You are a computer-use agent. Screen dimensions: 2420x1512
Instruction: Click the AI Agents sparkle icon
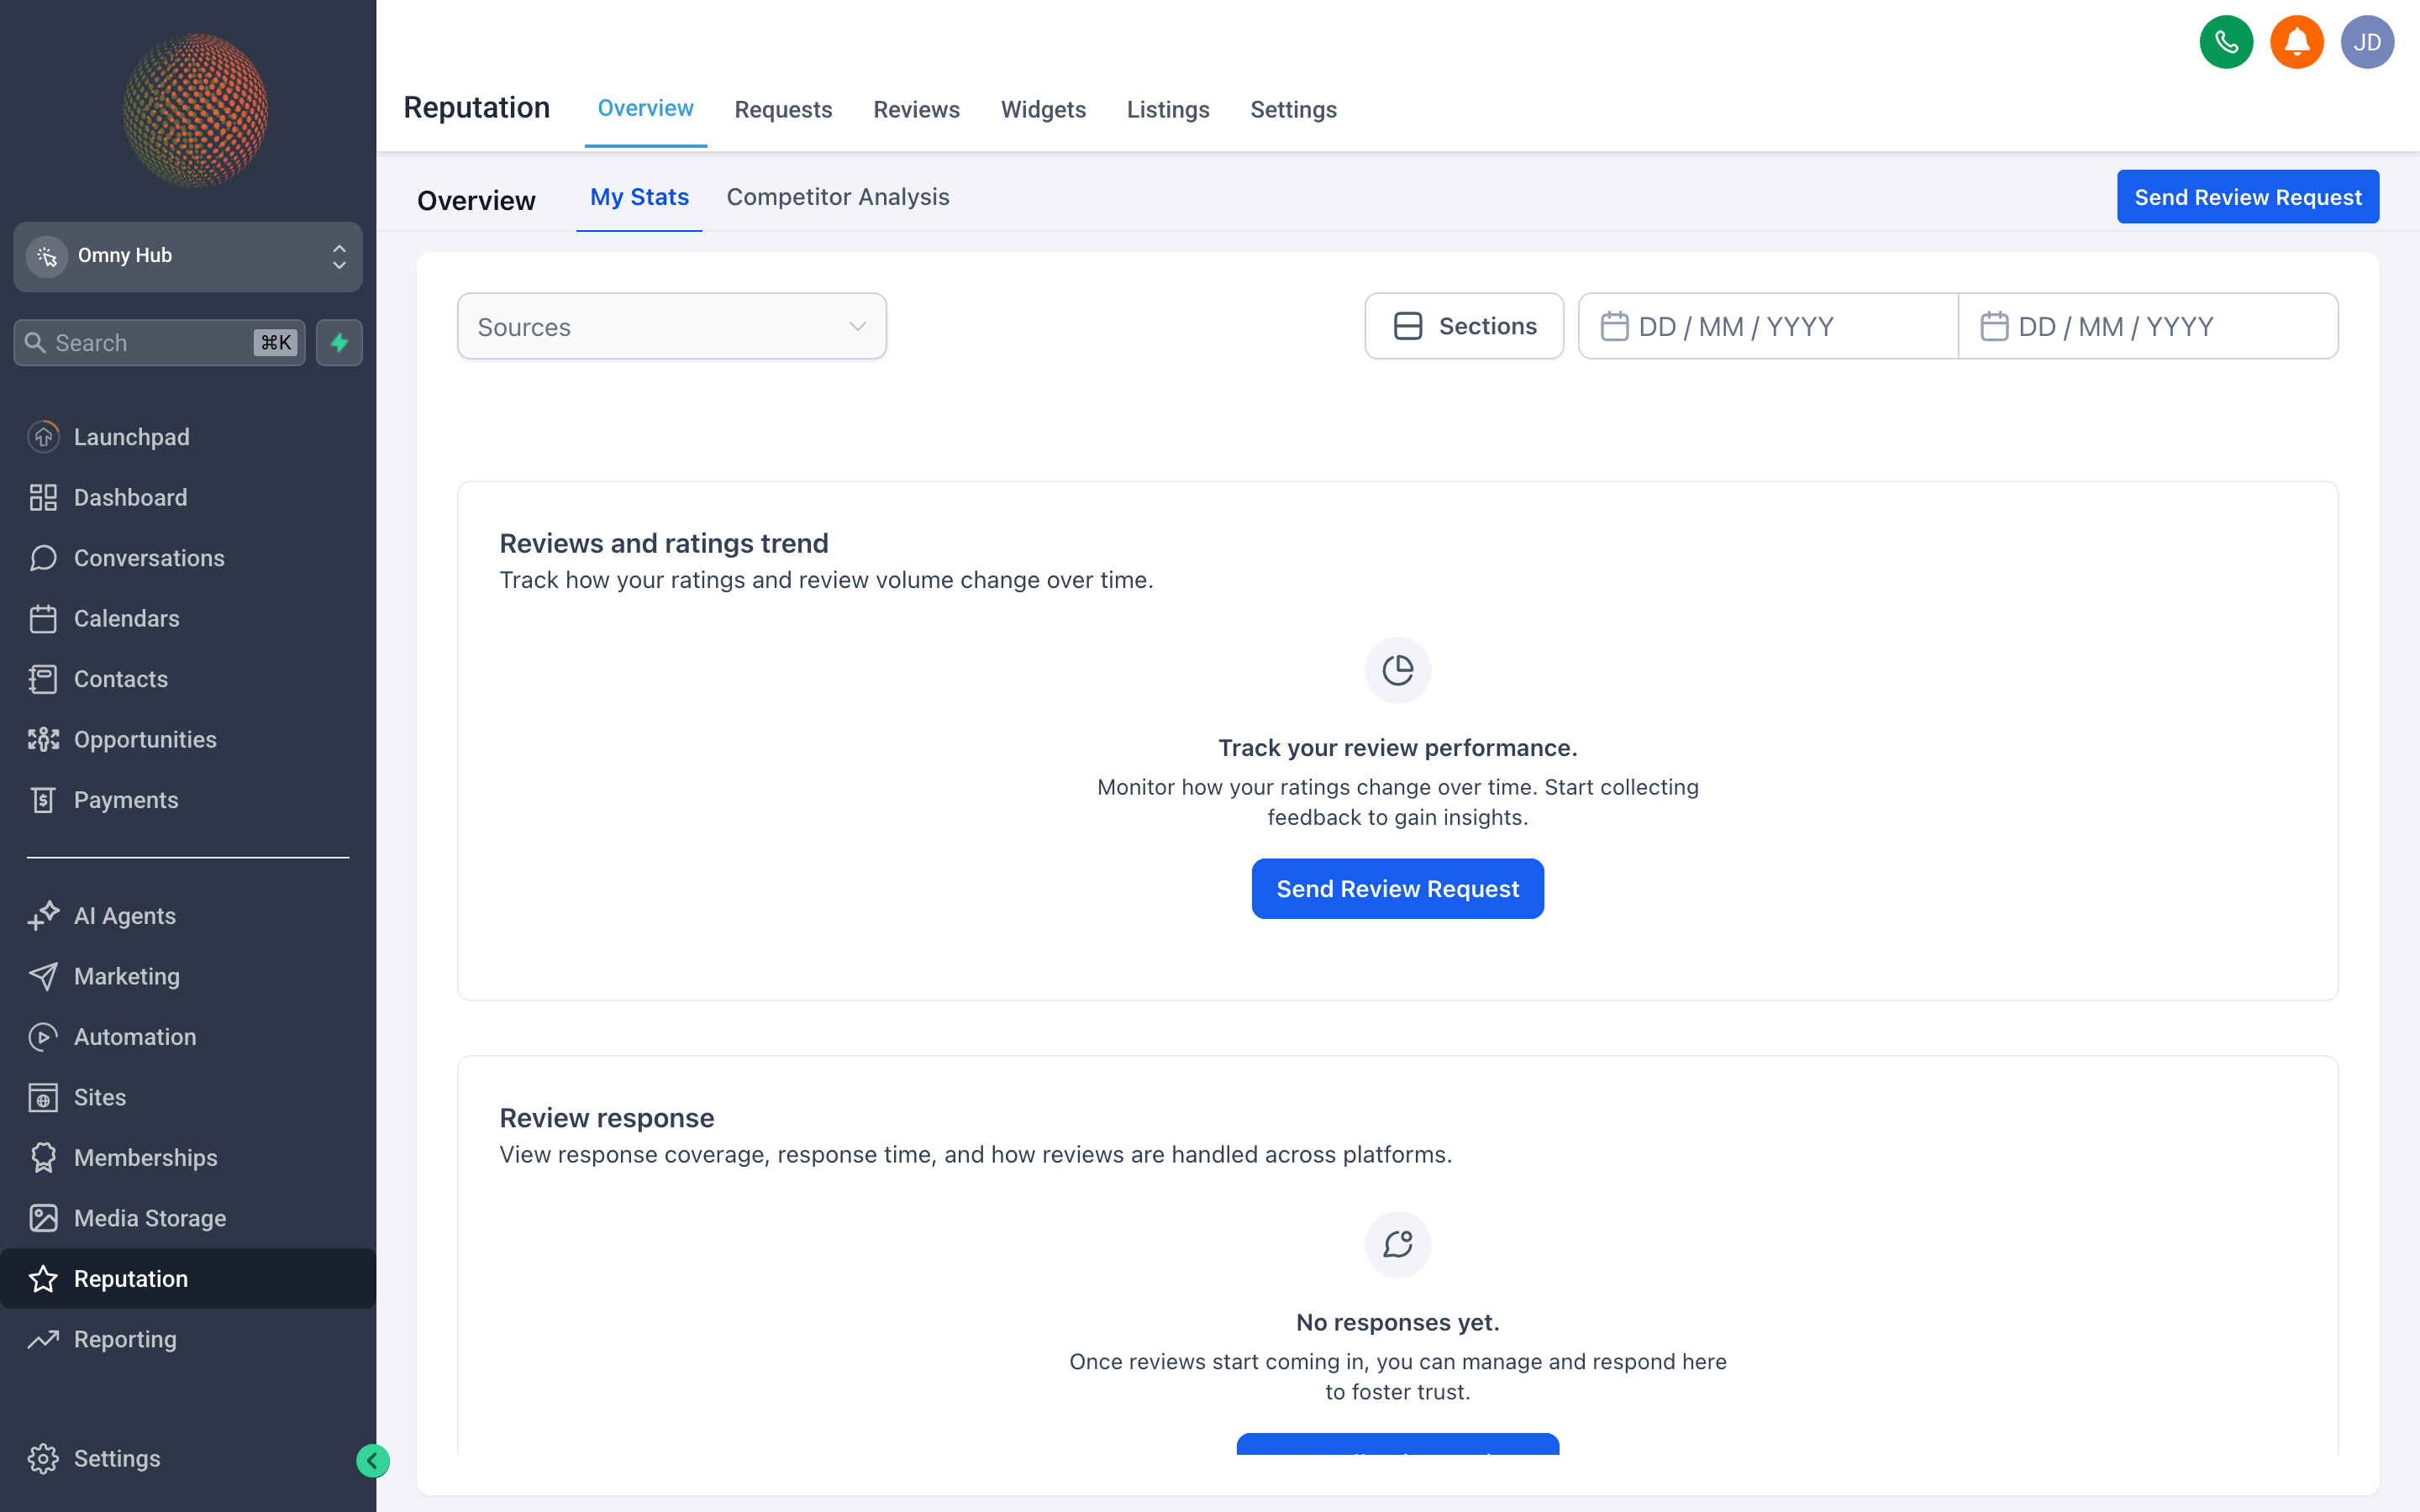[43, 916]
